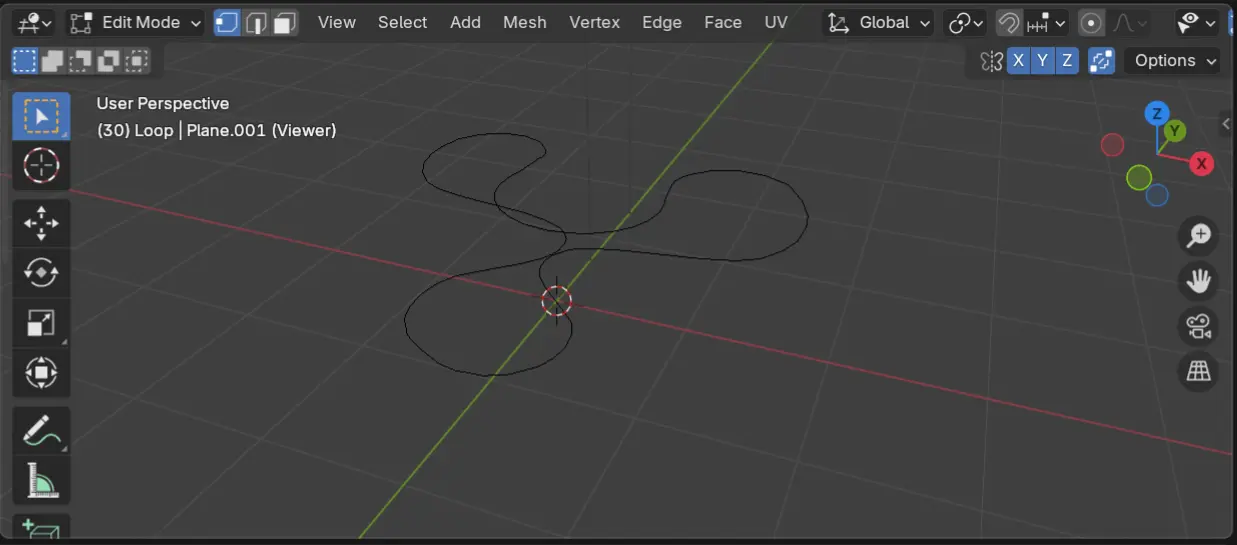
Task: Enable proportional editing toggle
Action: pyautogui.click(x=1091, y=23)
